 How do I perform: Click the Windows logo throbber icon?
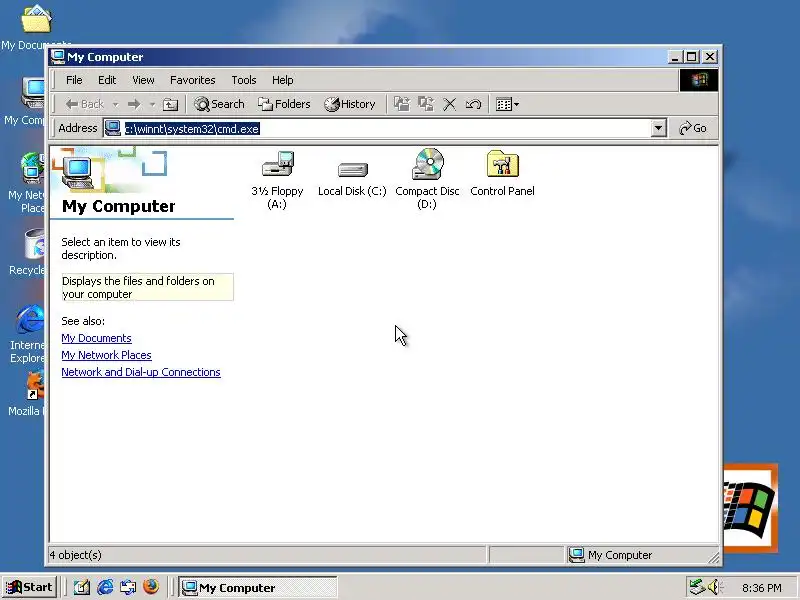click(698, 80)
